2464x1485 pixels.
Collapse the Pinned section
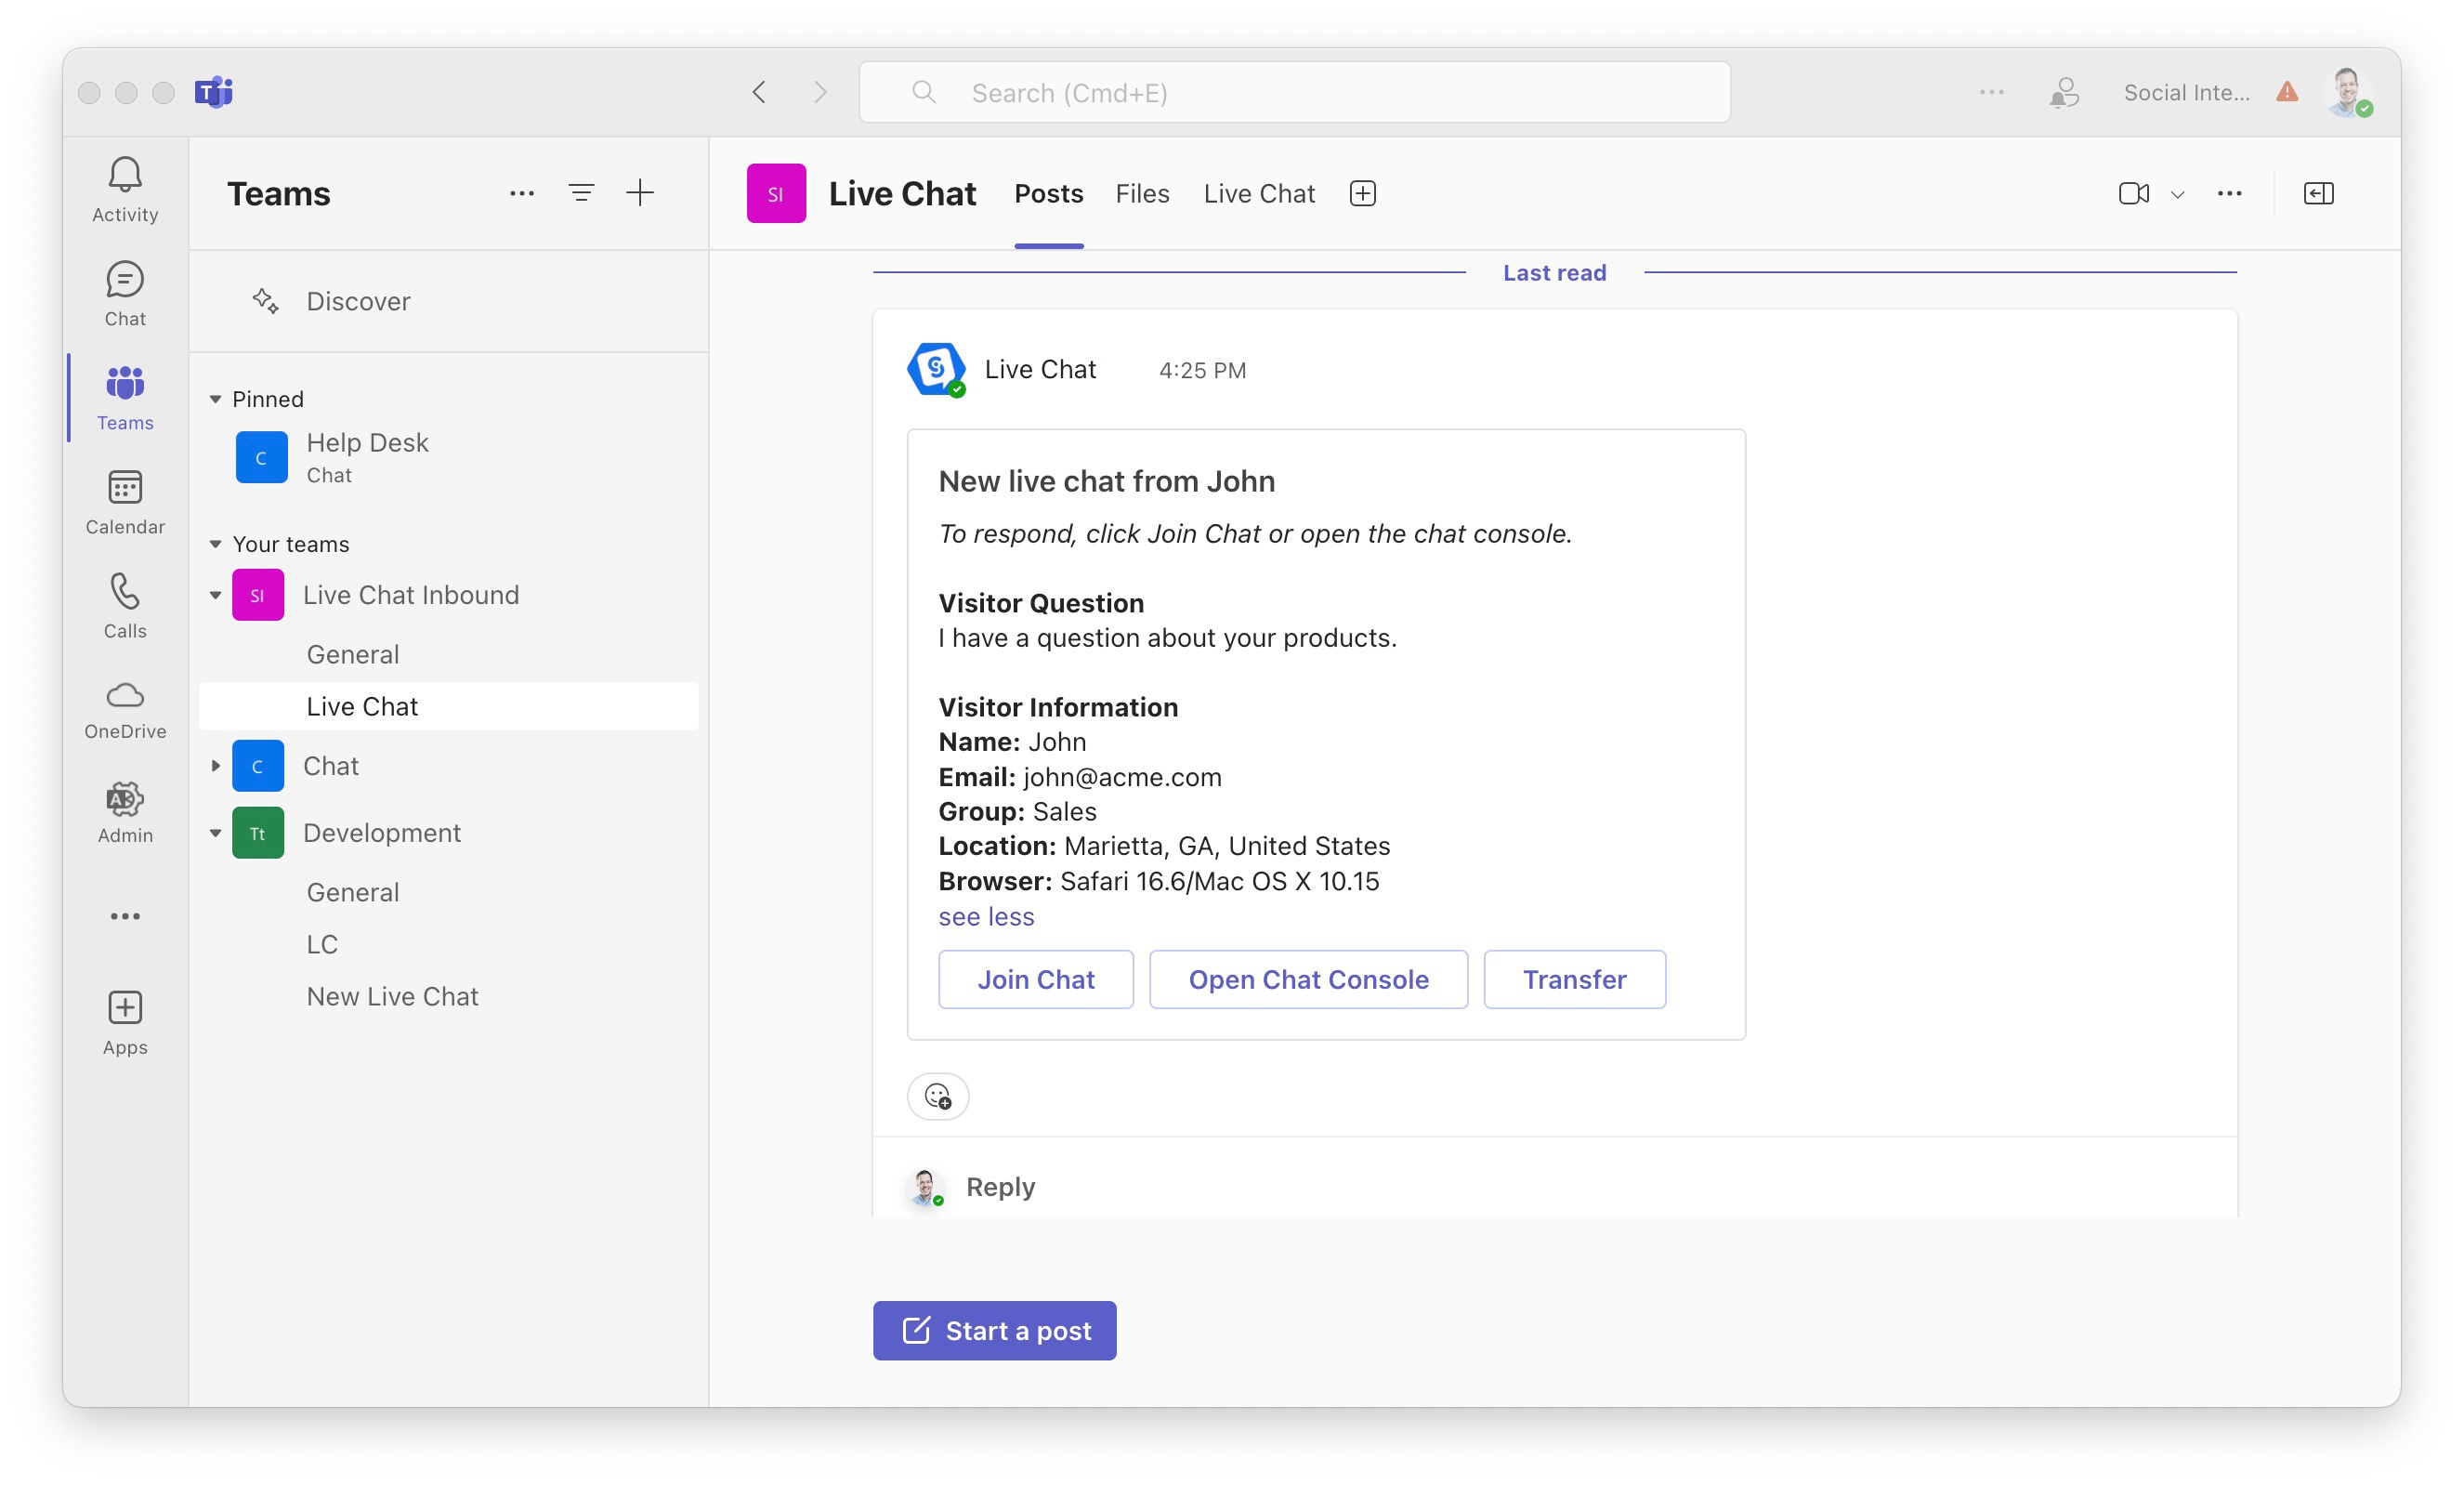[215, 399]
